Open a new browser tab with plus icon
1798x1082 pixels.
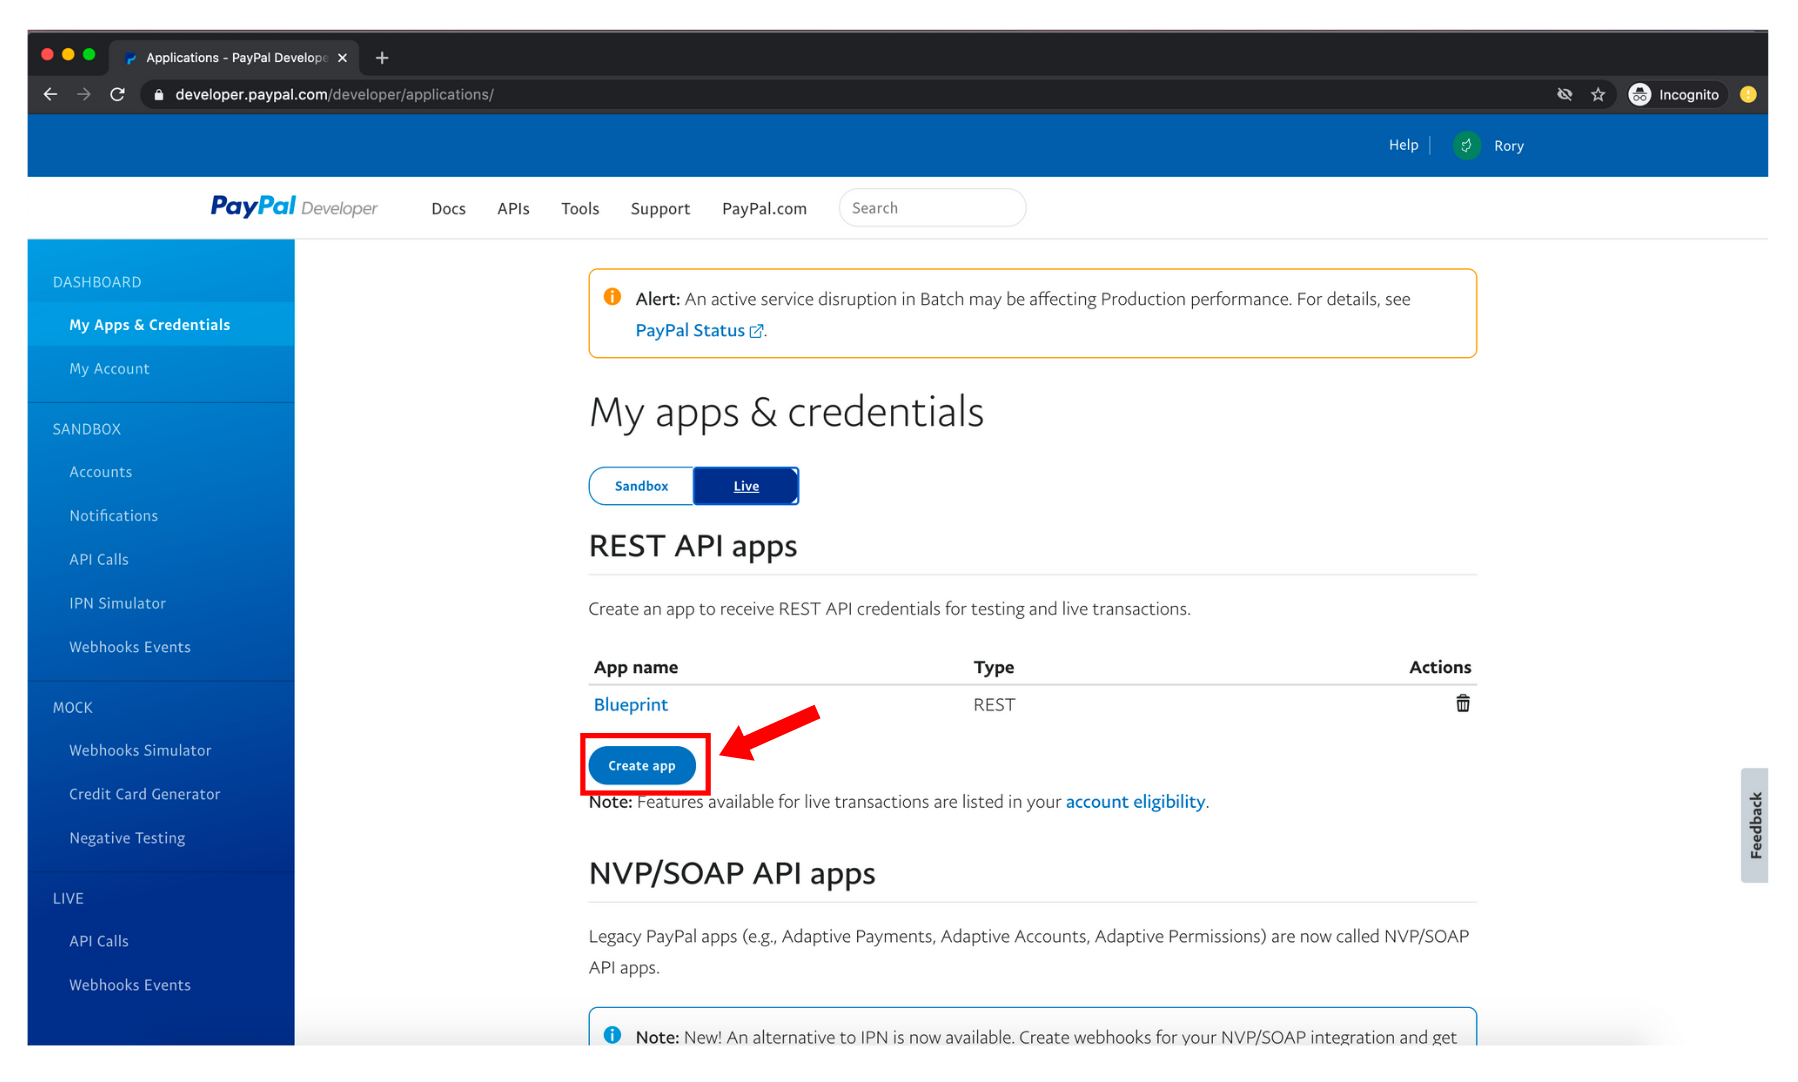382,58
